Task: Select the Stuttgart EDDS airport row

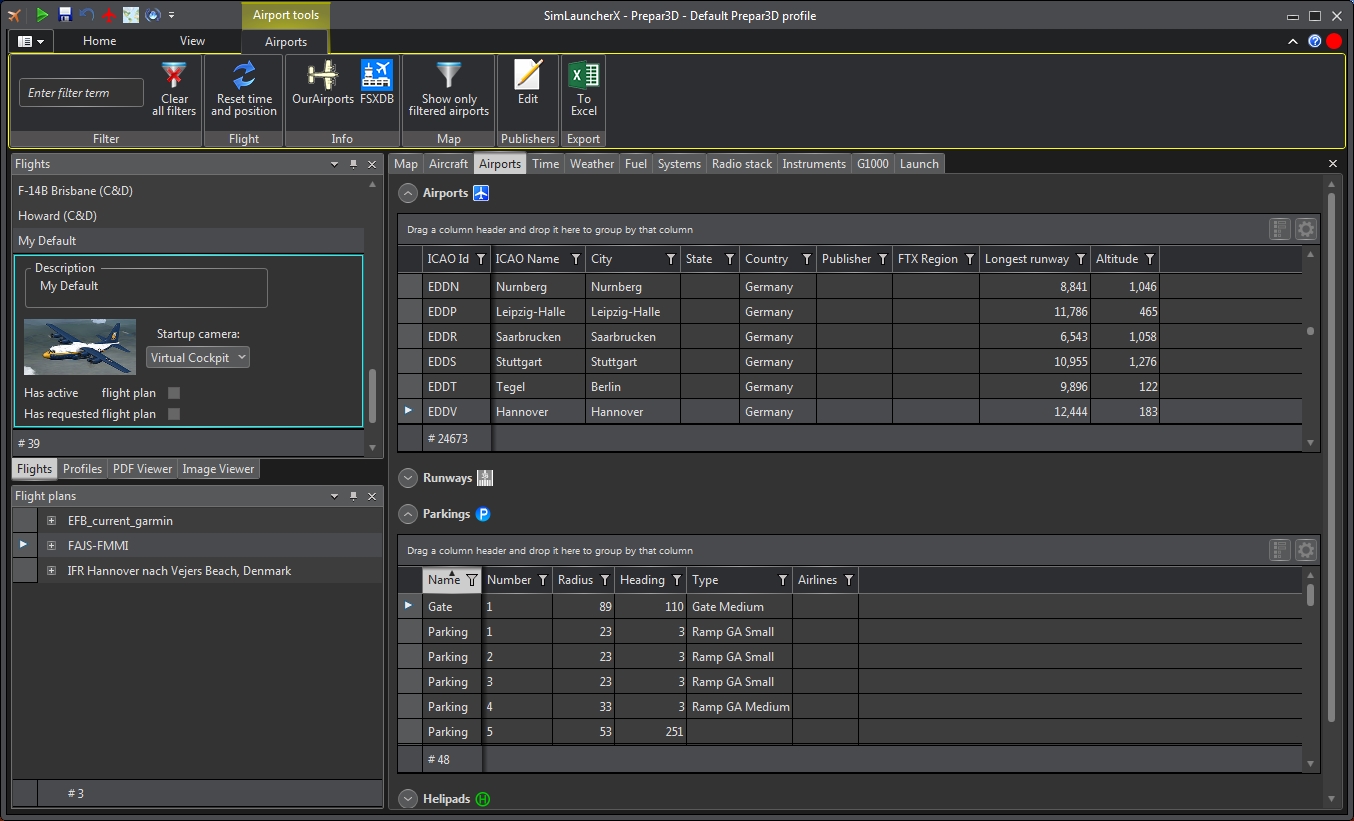Action: 850,362
